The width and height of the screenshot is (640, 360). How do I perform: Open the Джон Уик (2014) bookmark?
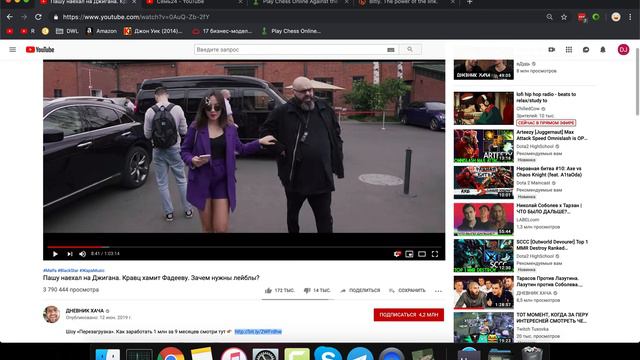153,31
